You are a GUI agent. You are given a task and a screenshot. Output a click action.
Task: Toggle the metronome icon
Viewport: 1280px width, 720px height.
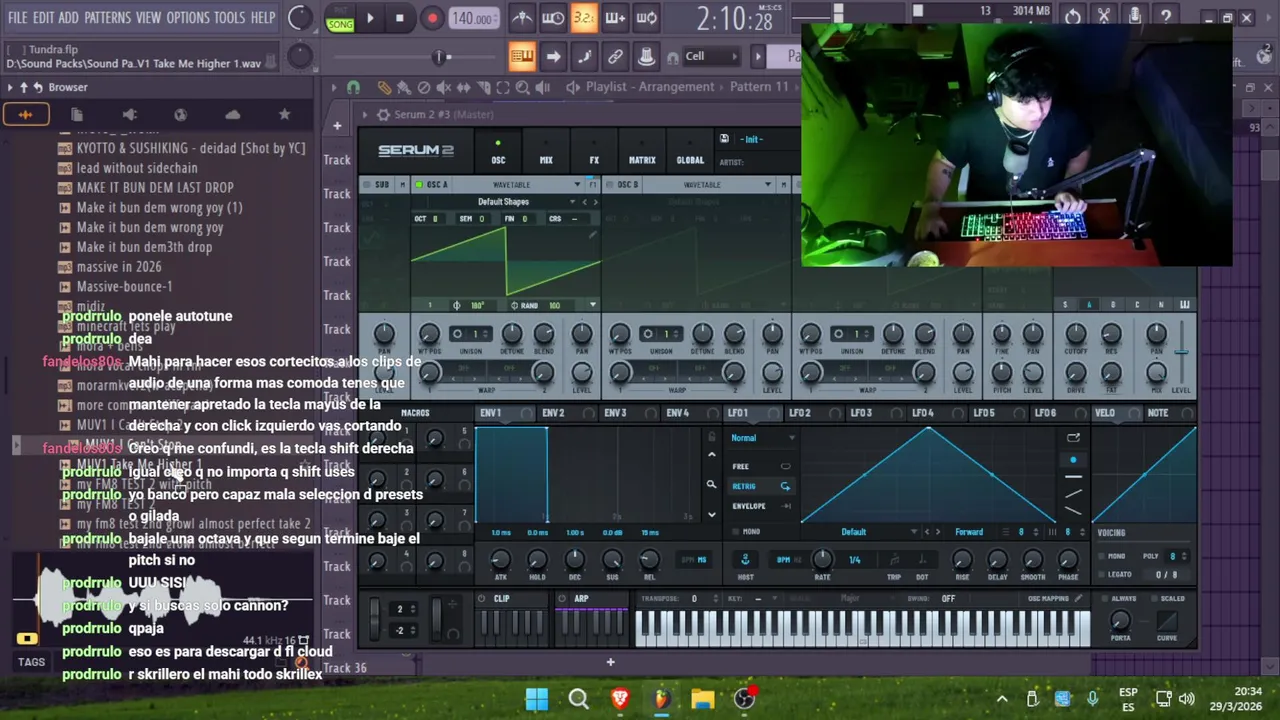coord(522,18)
